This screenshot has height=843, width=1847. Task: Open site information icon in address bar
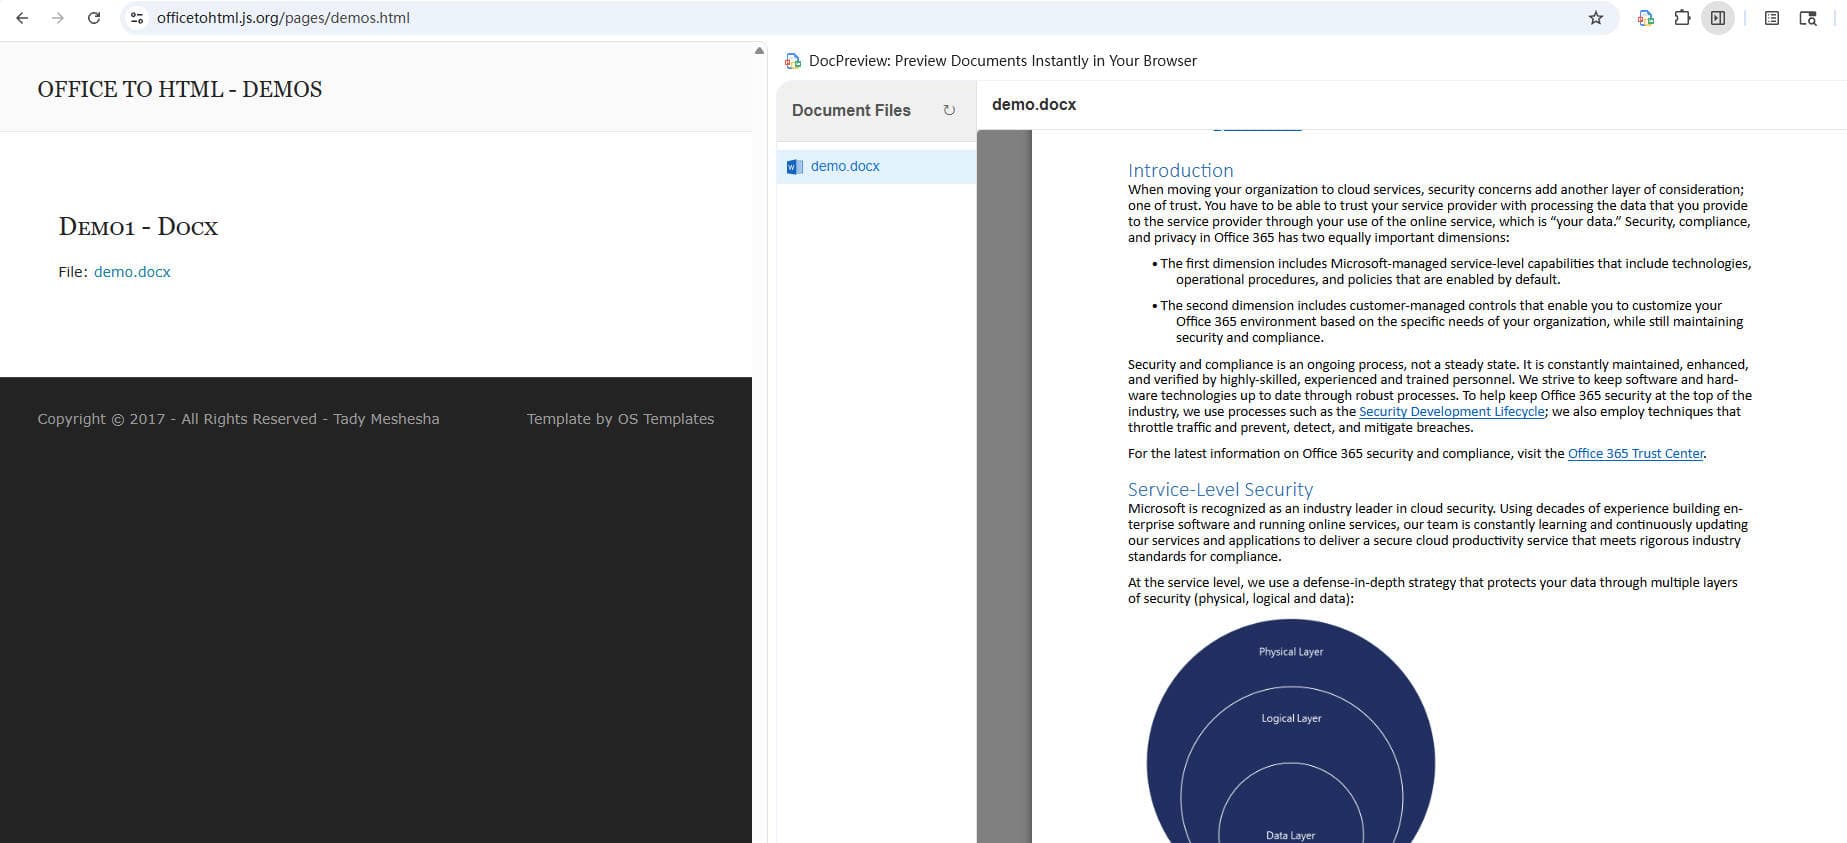137,18
